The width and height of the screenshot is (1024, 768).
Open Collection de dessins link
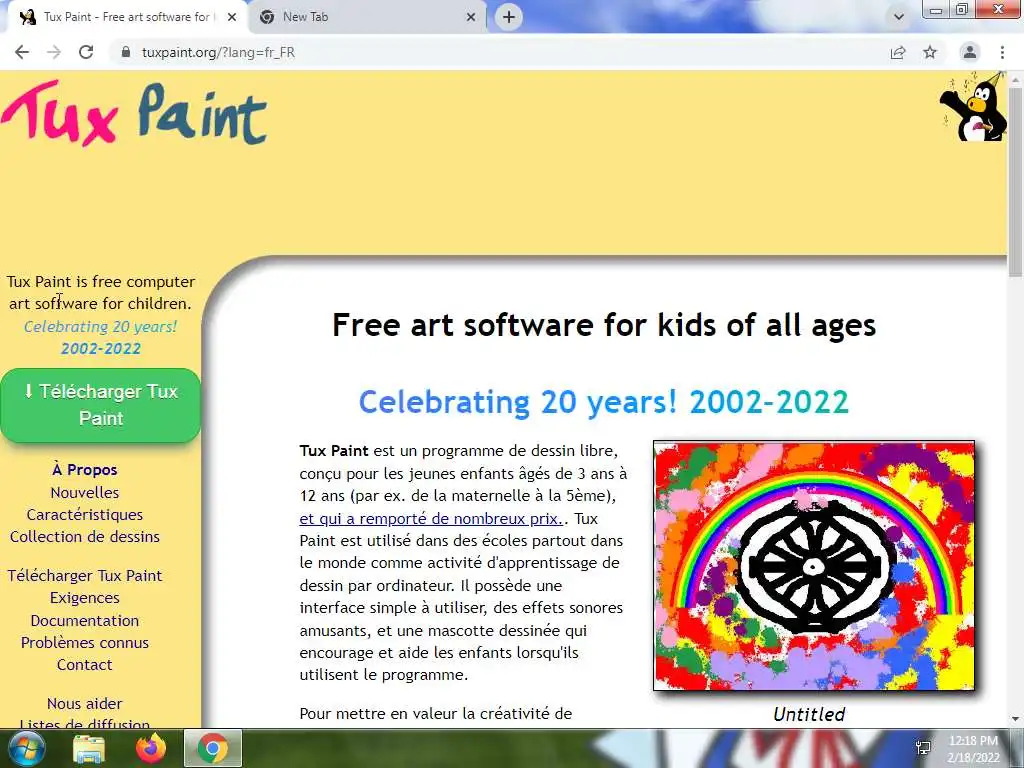click(x=85, y=537)
